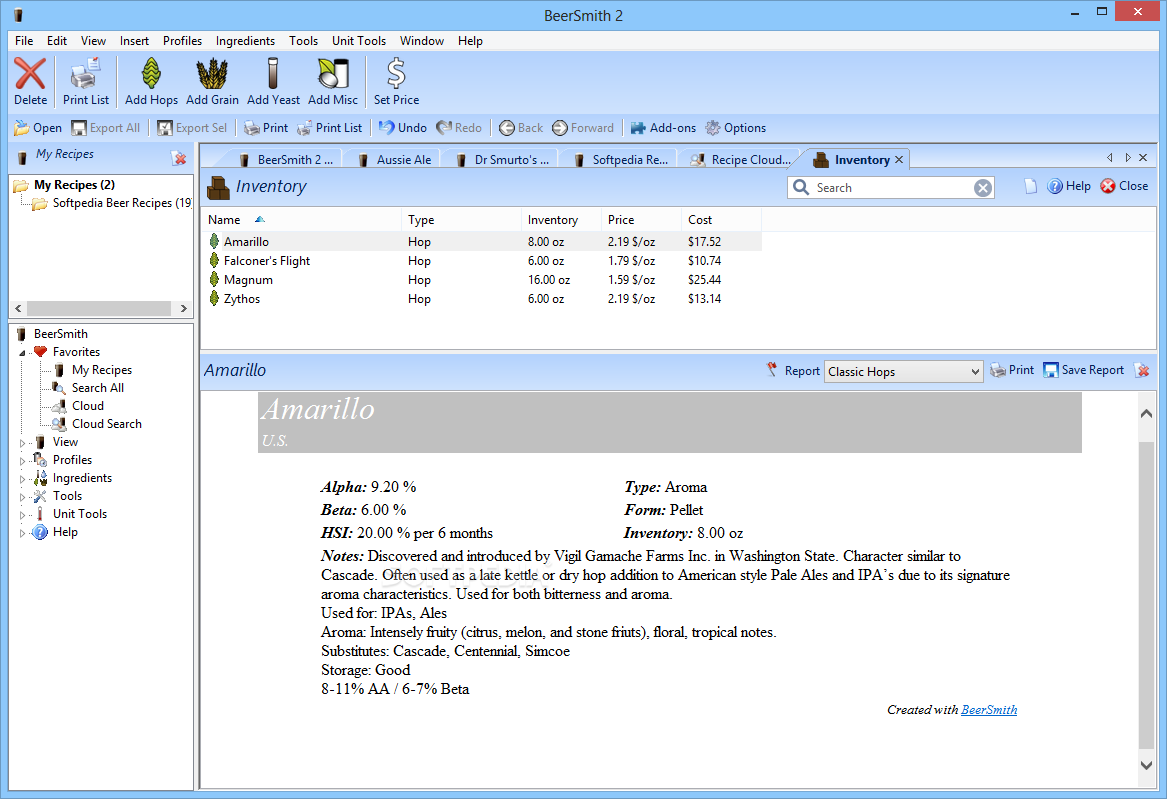Select My Recipes under Favorites
Image resolution: width=1167 pixels, height=799 pixels.
click(101, 370)
